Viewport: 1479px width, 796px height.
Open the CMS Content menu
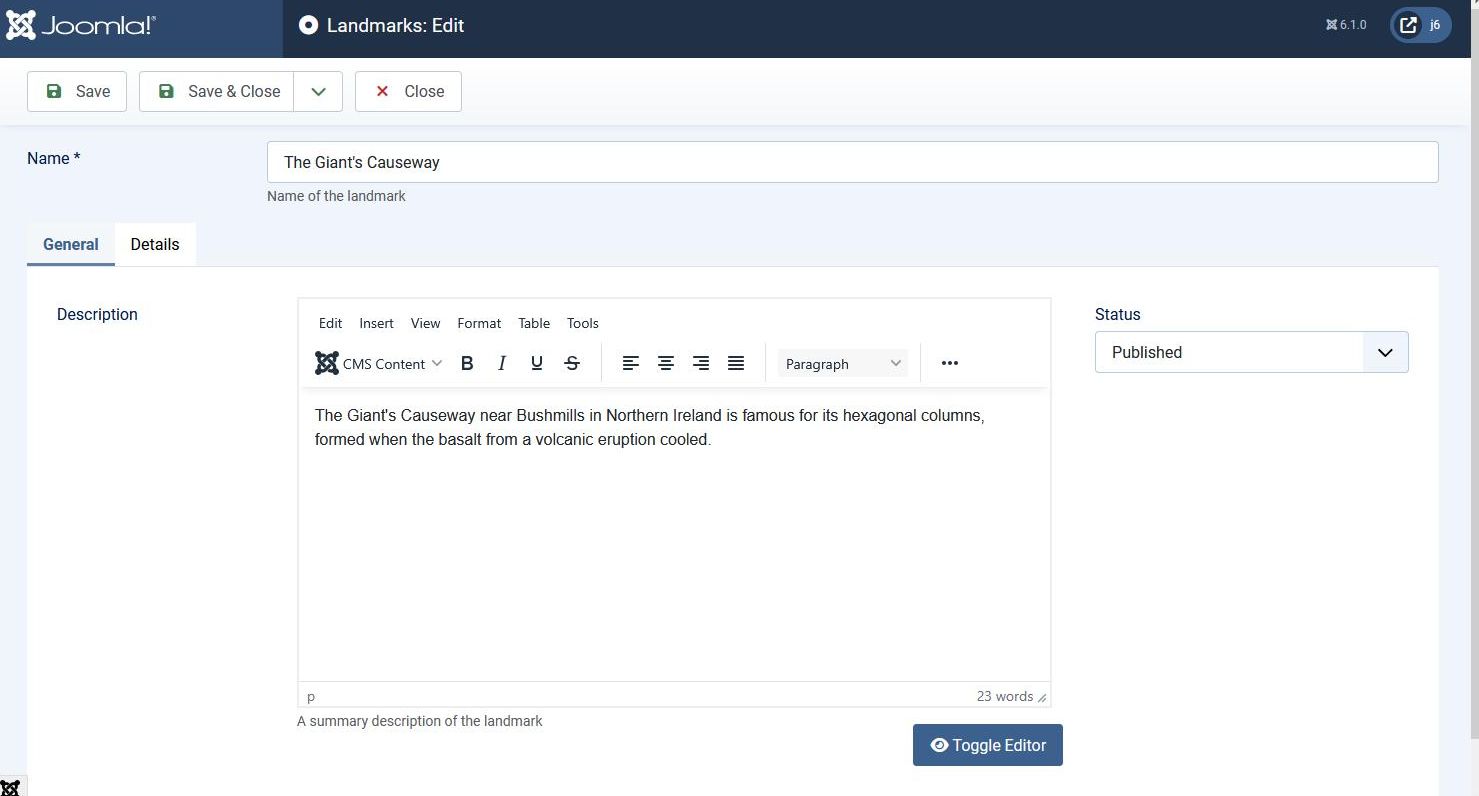click(378, 364)
